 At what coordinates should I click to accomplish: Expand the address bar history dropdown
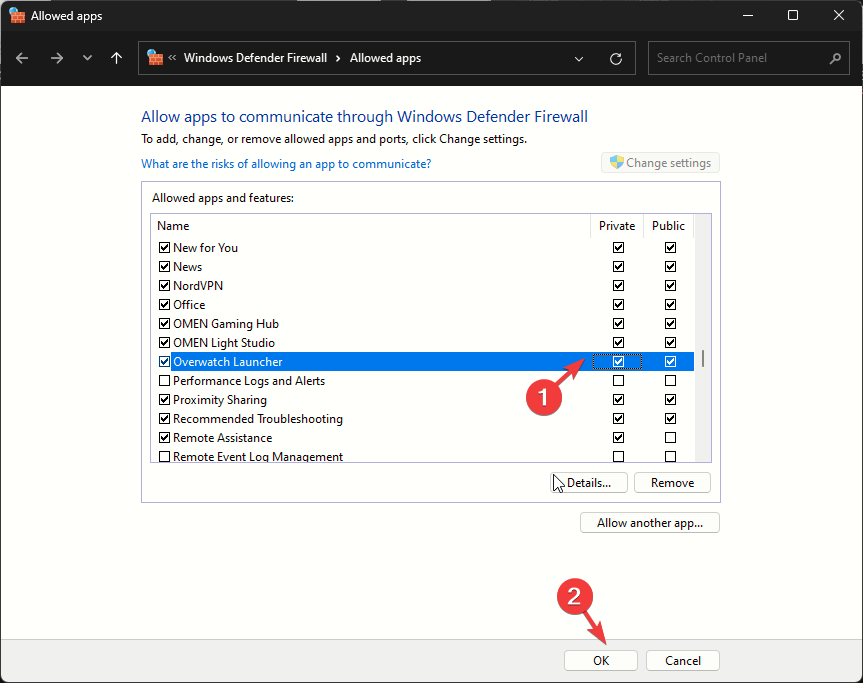[578, 58]
